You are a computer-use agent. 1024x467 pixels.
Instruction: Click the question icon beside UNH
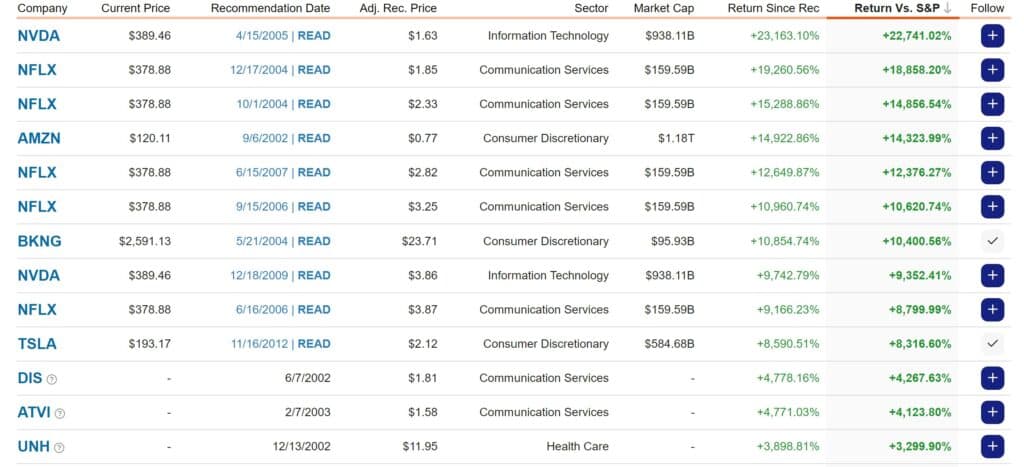(58, 447)
